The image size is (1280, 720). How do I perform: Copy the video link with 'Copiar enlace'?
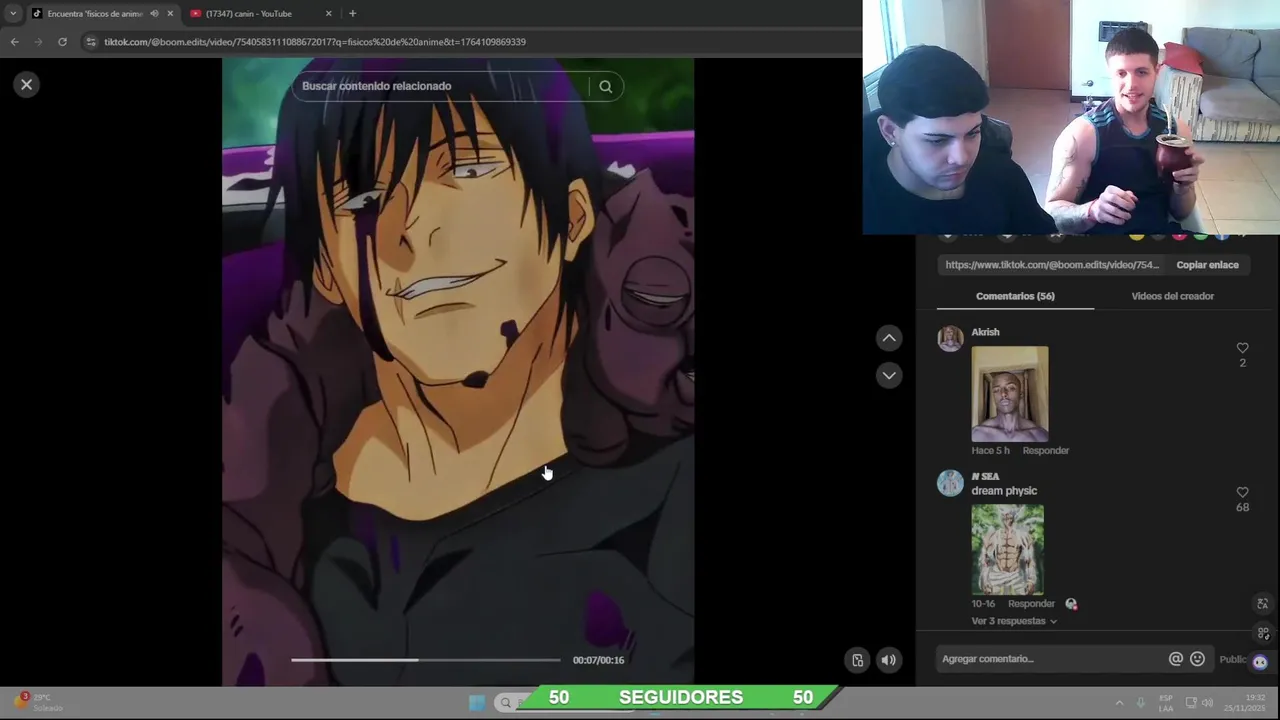[x=1207, y=265]
